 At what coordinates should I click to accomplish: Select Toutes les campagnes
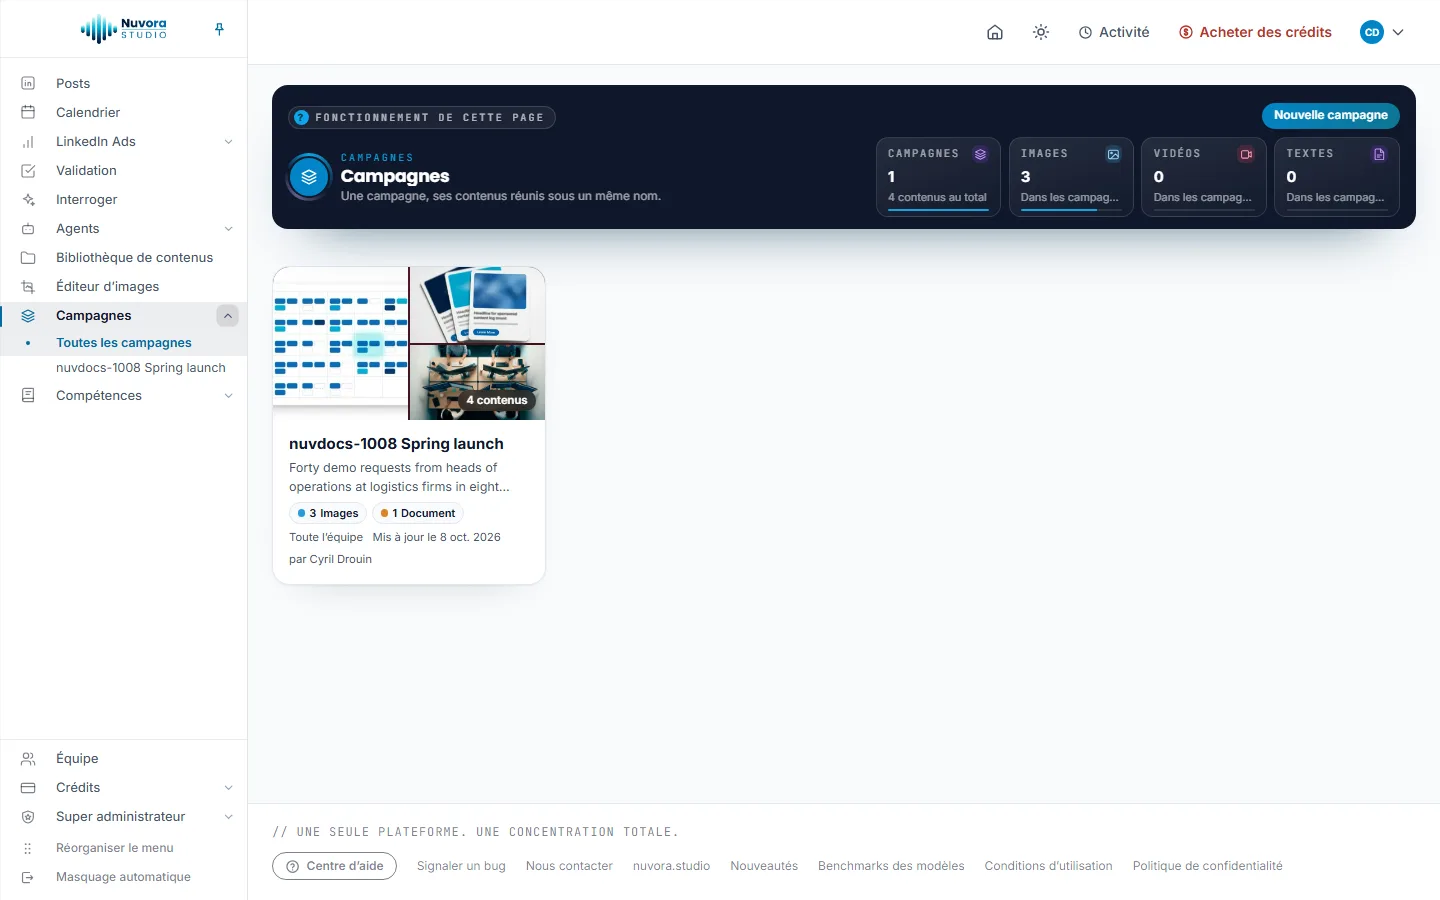[124, 342]
